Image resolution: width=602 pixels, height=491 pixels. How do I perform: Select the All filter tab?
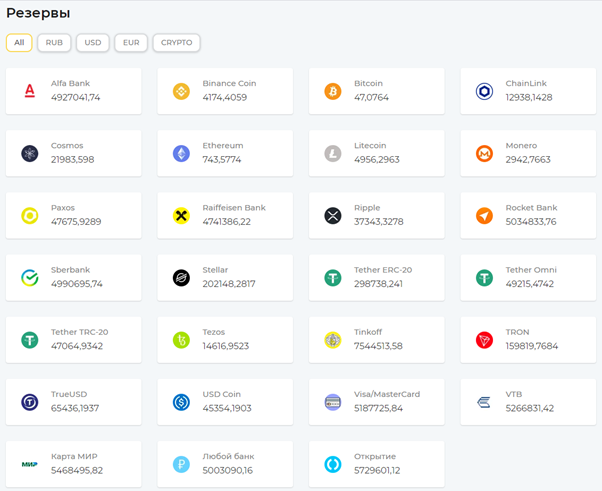click(x=19, y=43)
